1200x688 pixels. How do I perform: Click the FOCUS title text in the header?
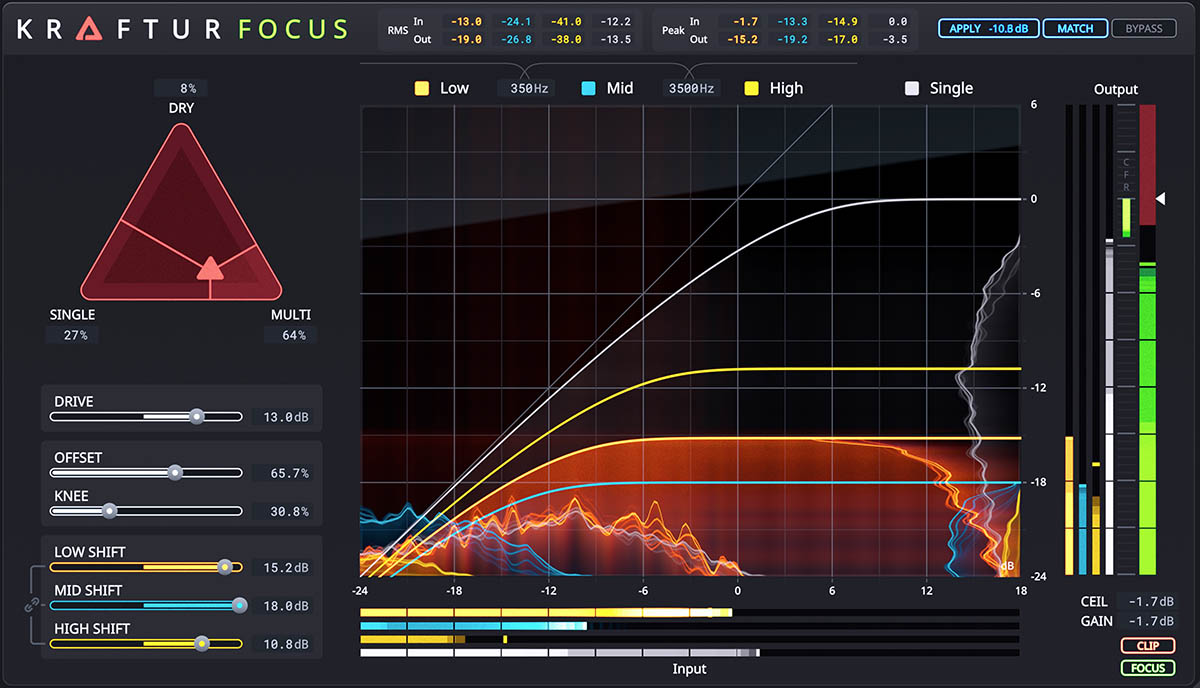coord(294,29)
